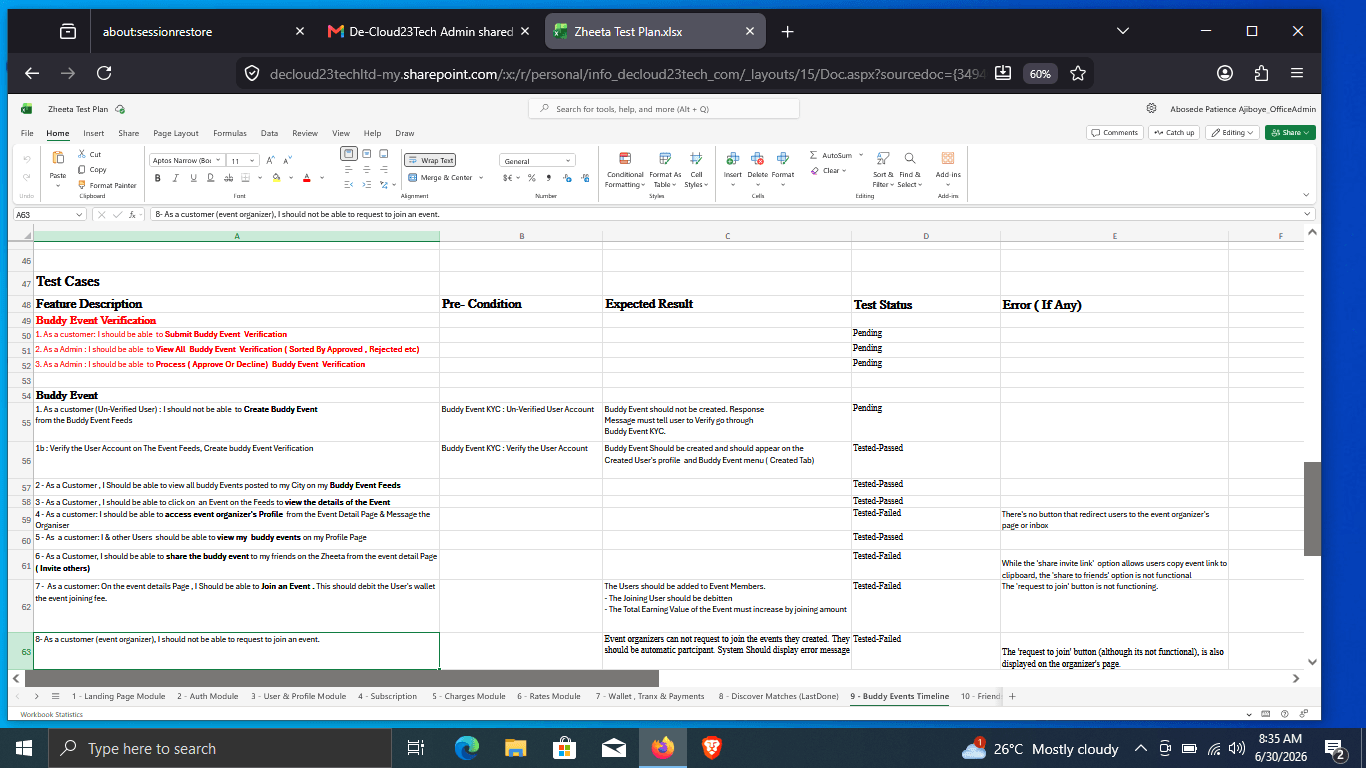Toggle Bottom Align vertical alignment
The width and height of the screenshot is (1366, 768).
click(x=384, y=154)
